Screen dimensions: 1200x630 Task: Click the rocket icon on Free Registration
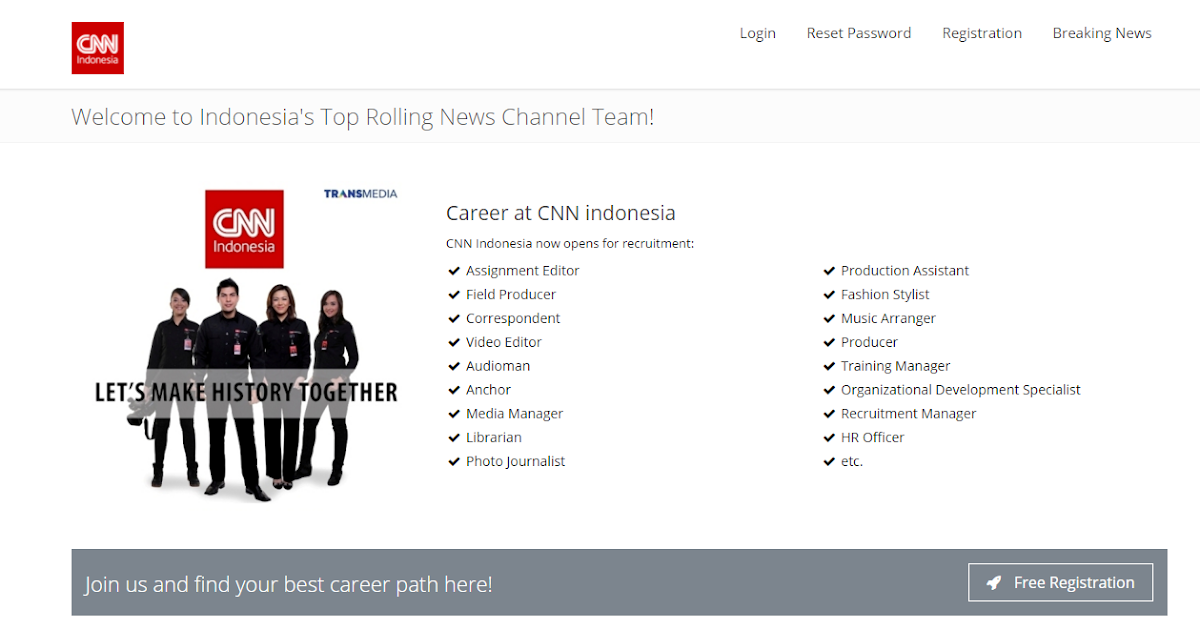994,582
